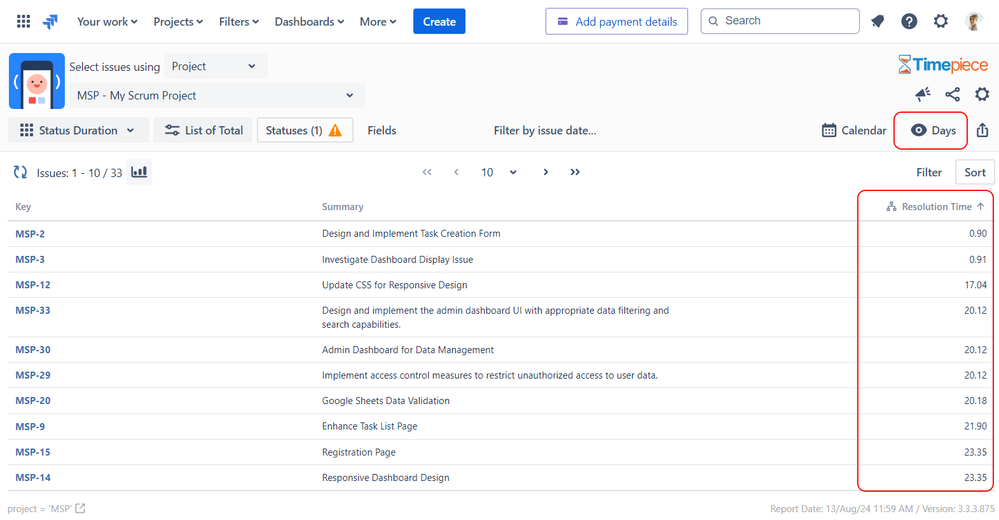Expand the Status Duration report dropdown
Image resolution: width=999 pixels, height=520 pixels.
(x=78, y=131)
